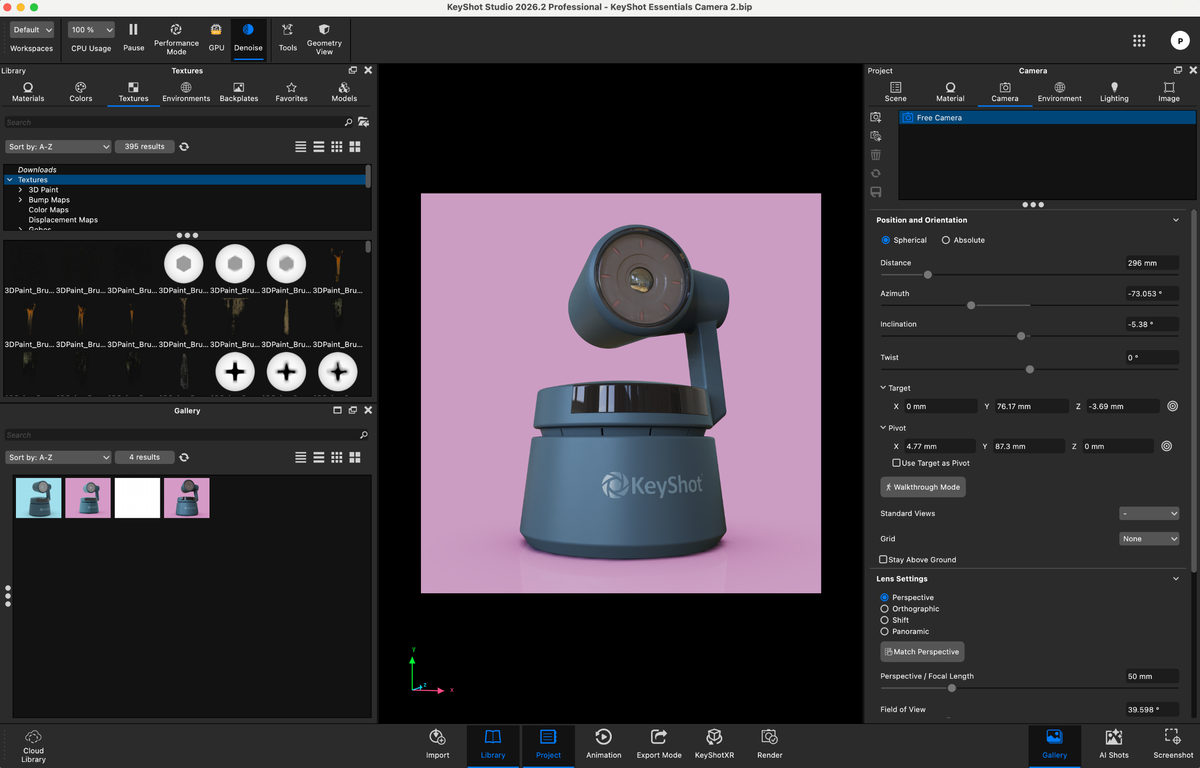1200x768 pixels.
Task: Open the Cloud Library
Action: 33,746
